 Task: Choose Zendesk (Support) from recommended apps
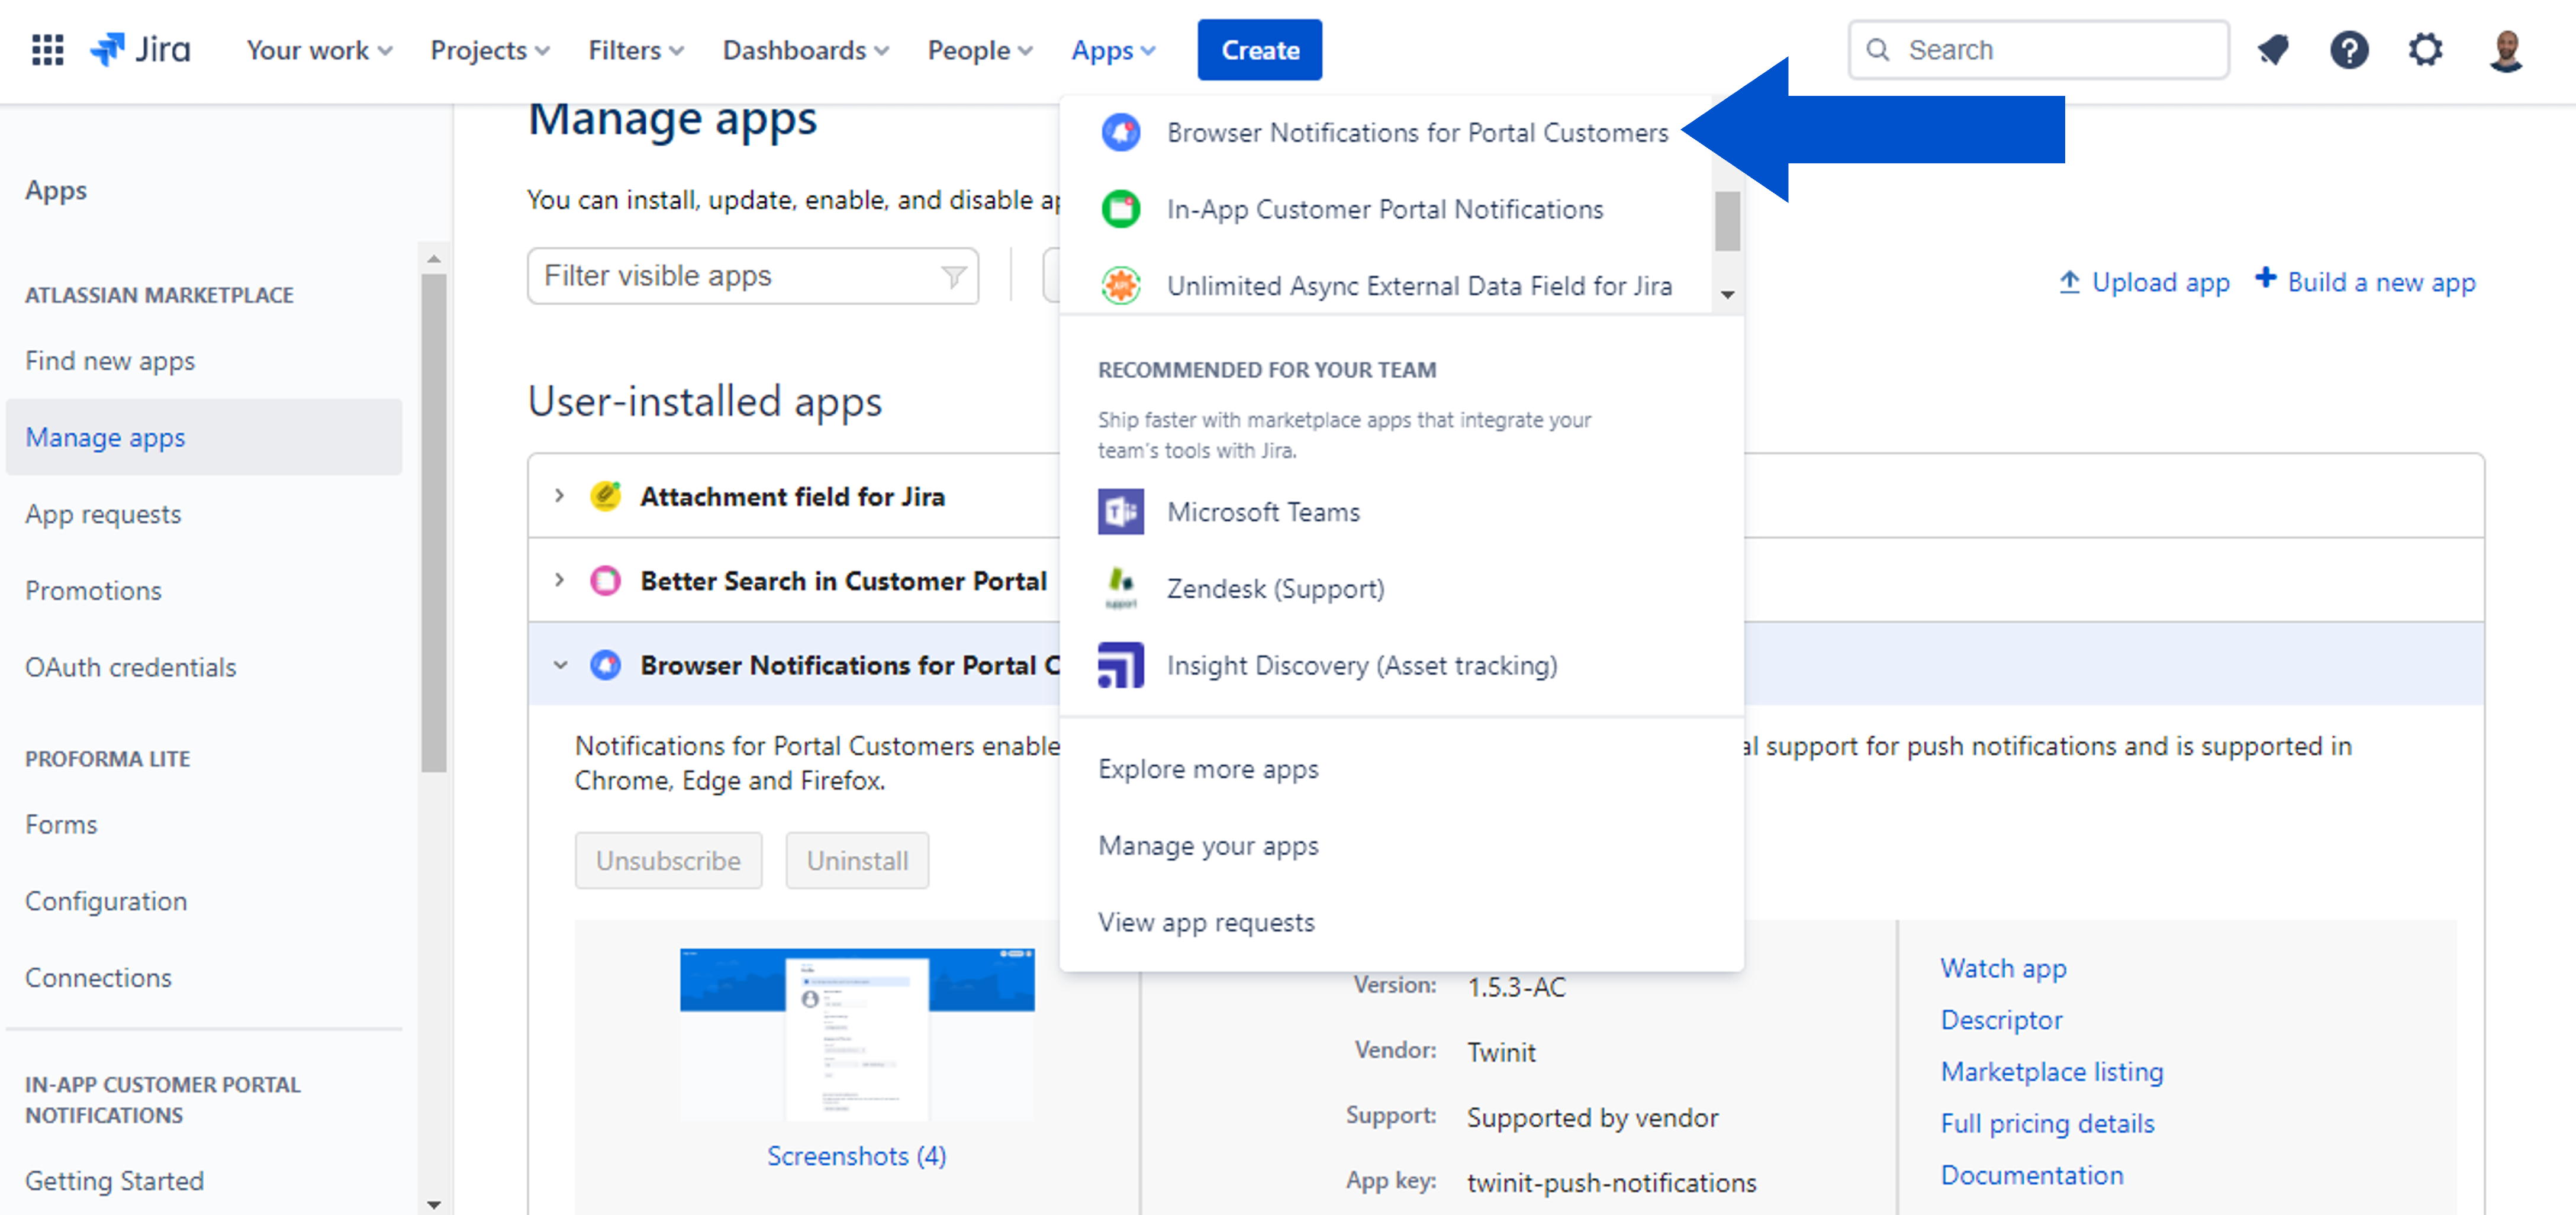pyautogui.click(x=1401, y=588)
